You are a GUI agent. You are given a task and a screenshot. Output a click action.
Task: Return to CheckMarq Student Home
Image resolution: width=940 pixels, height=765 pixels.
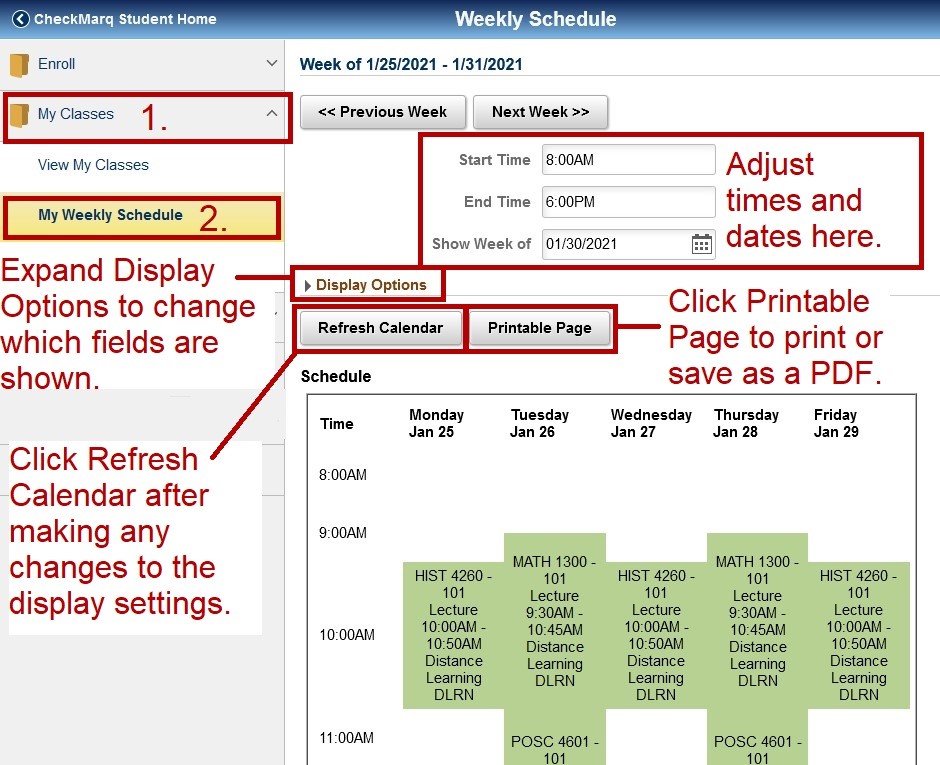click(x=124, y=19)
